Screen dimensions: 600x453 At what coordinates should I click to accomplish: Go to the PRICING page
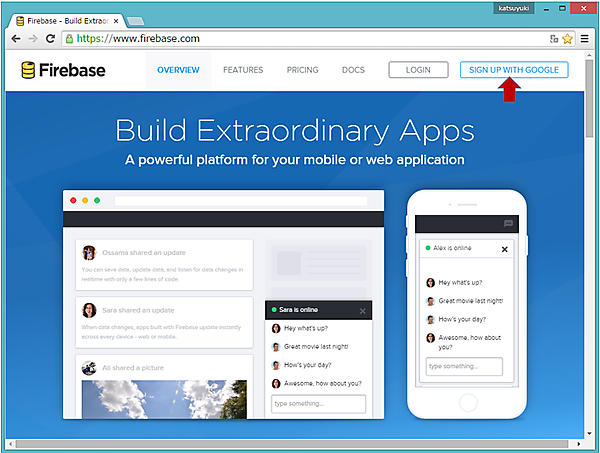click(x=302, y=70)
